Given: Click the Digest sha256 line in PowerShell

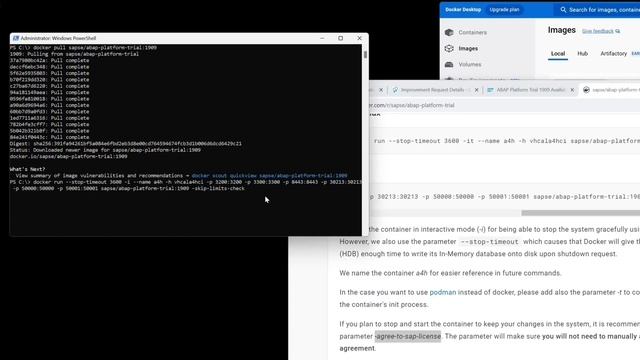Looking at the screenshot, I should pyautogui.click(x=125, y=144).
